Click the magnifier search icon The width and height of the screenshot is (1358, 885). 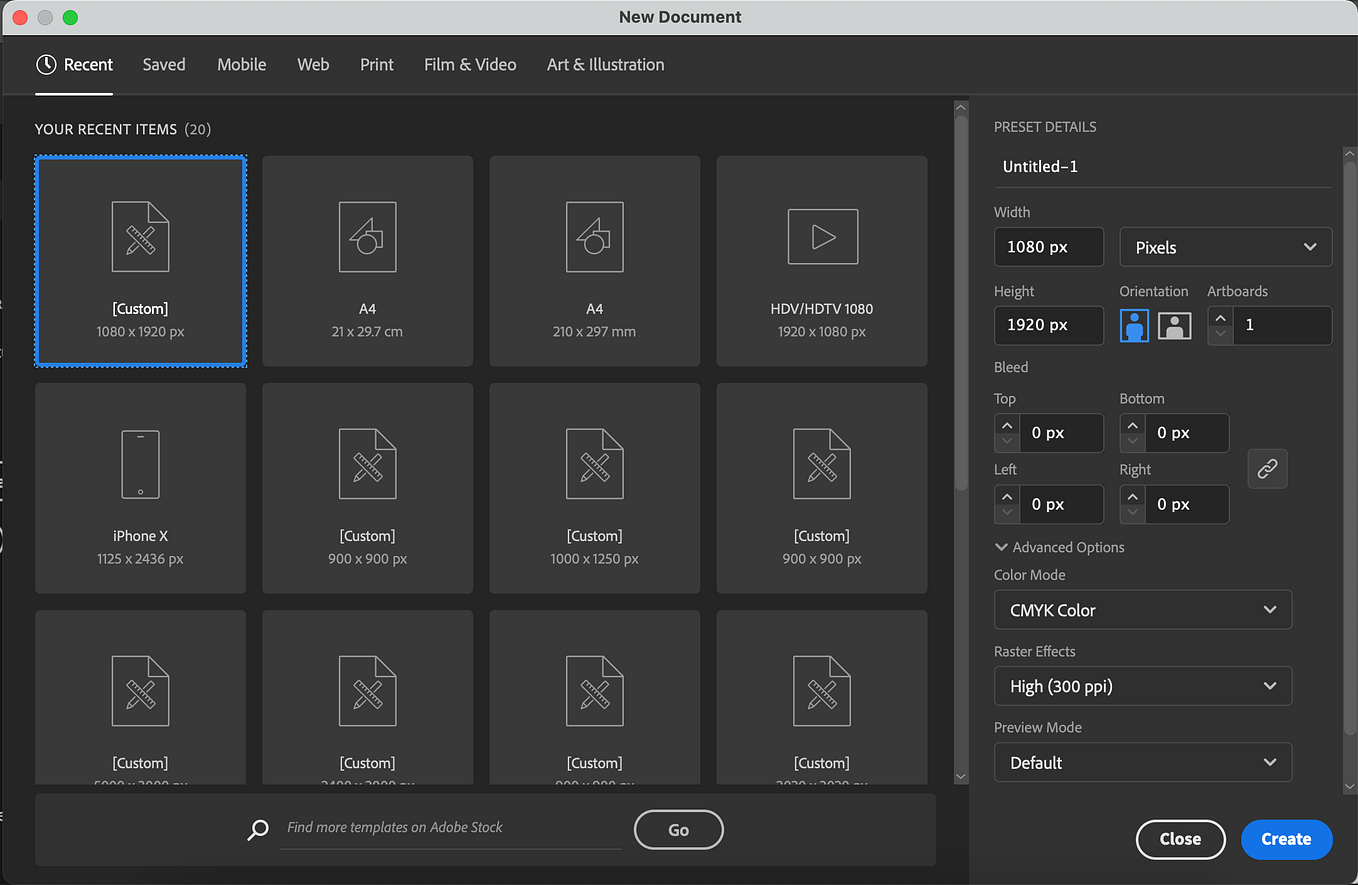point(258,829)
